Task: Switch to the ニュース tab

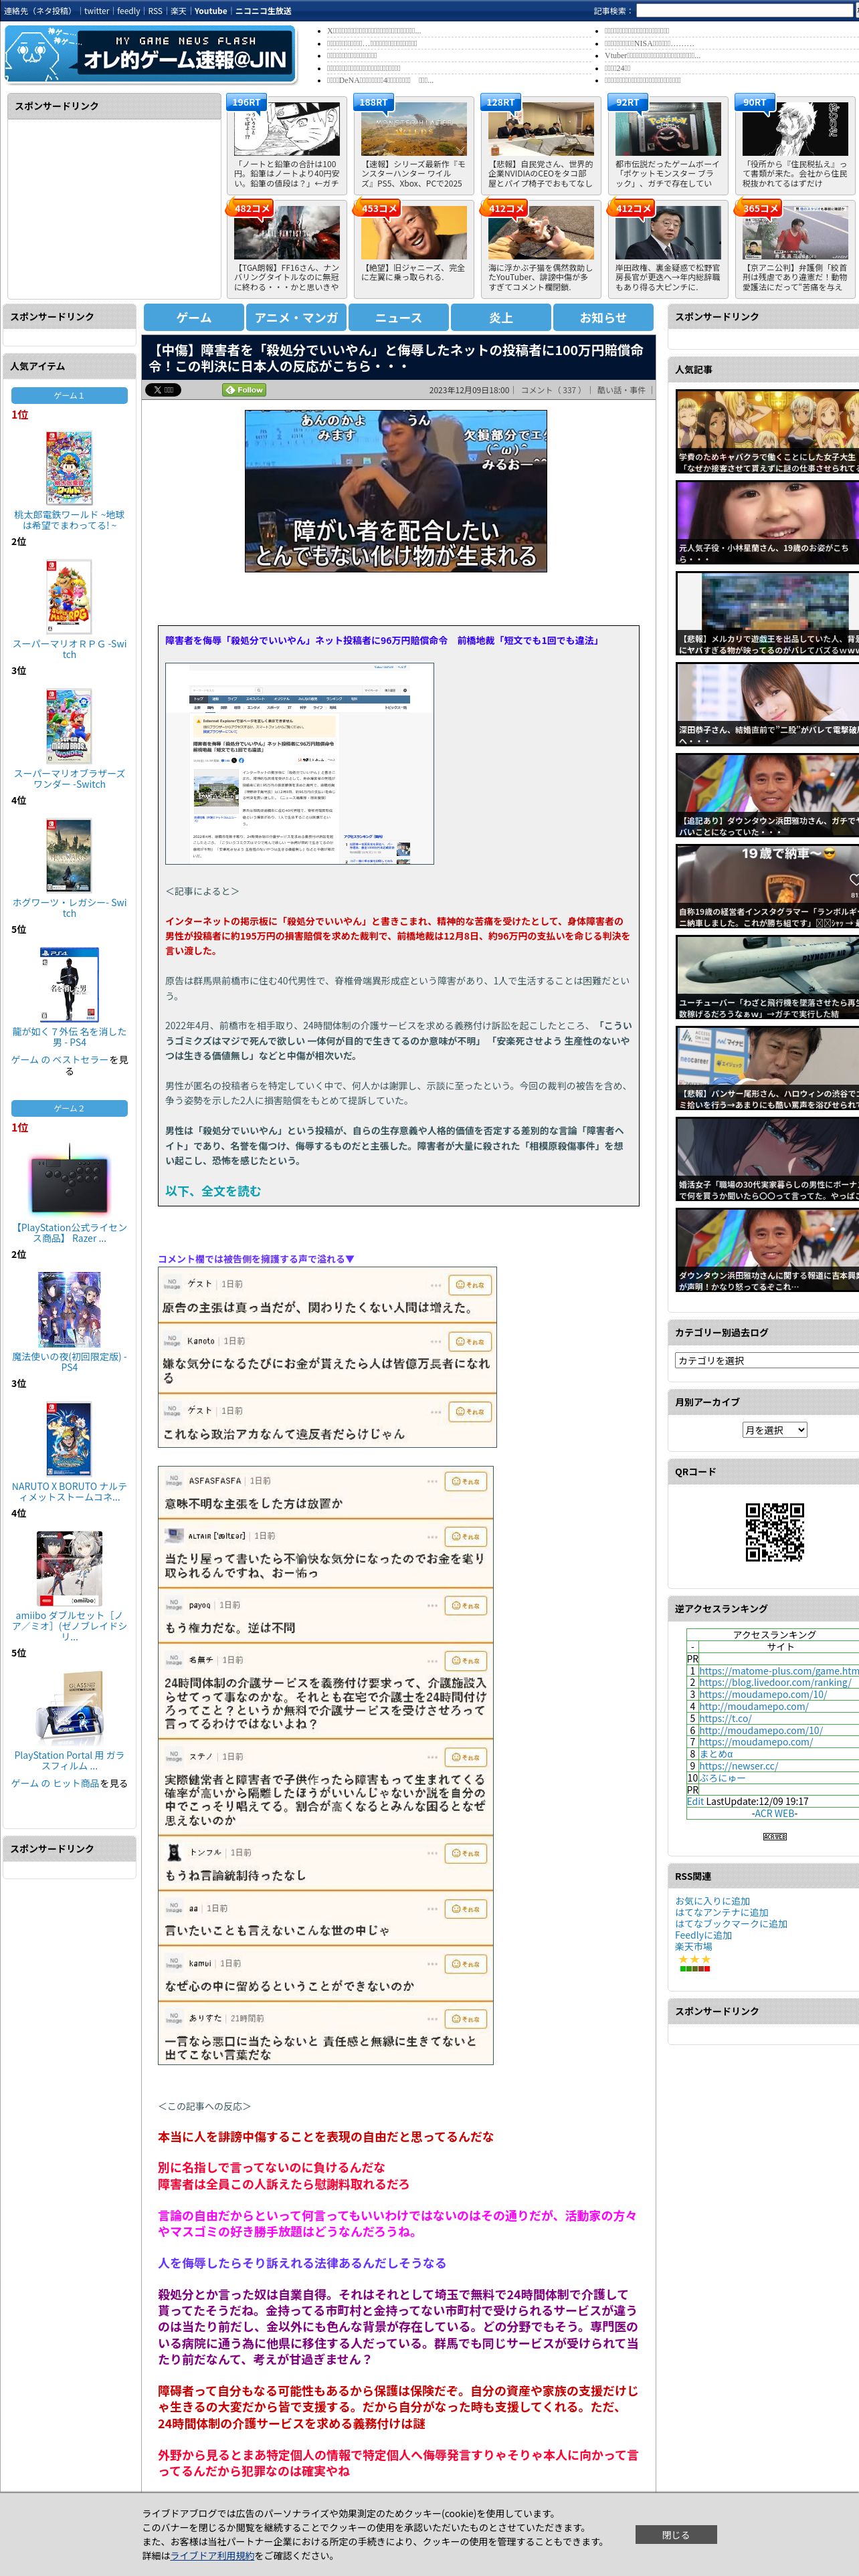Action: point(398,318)
